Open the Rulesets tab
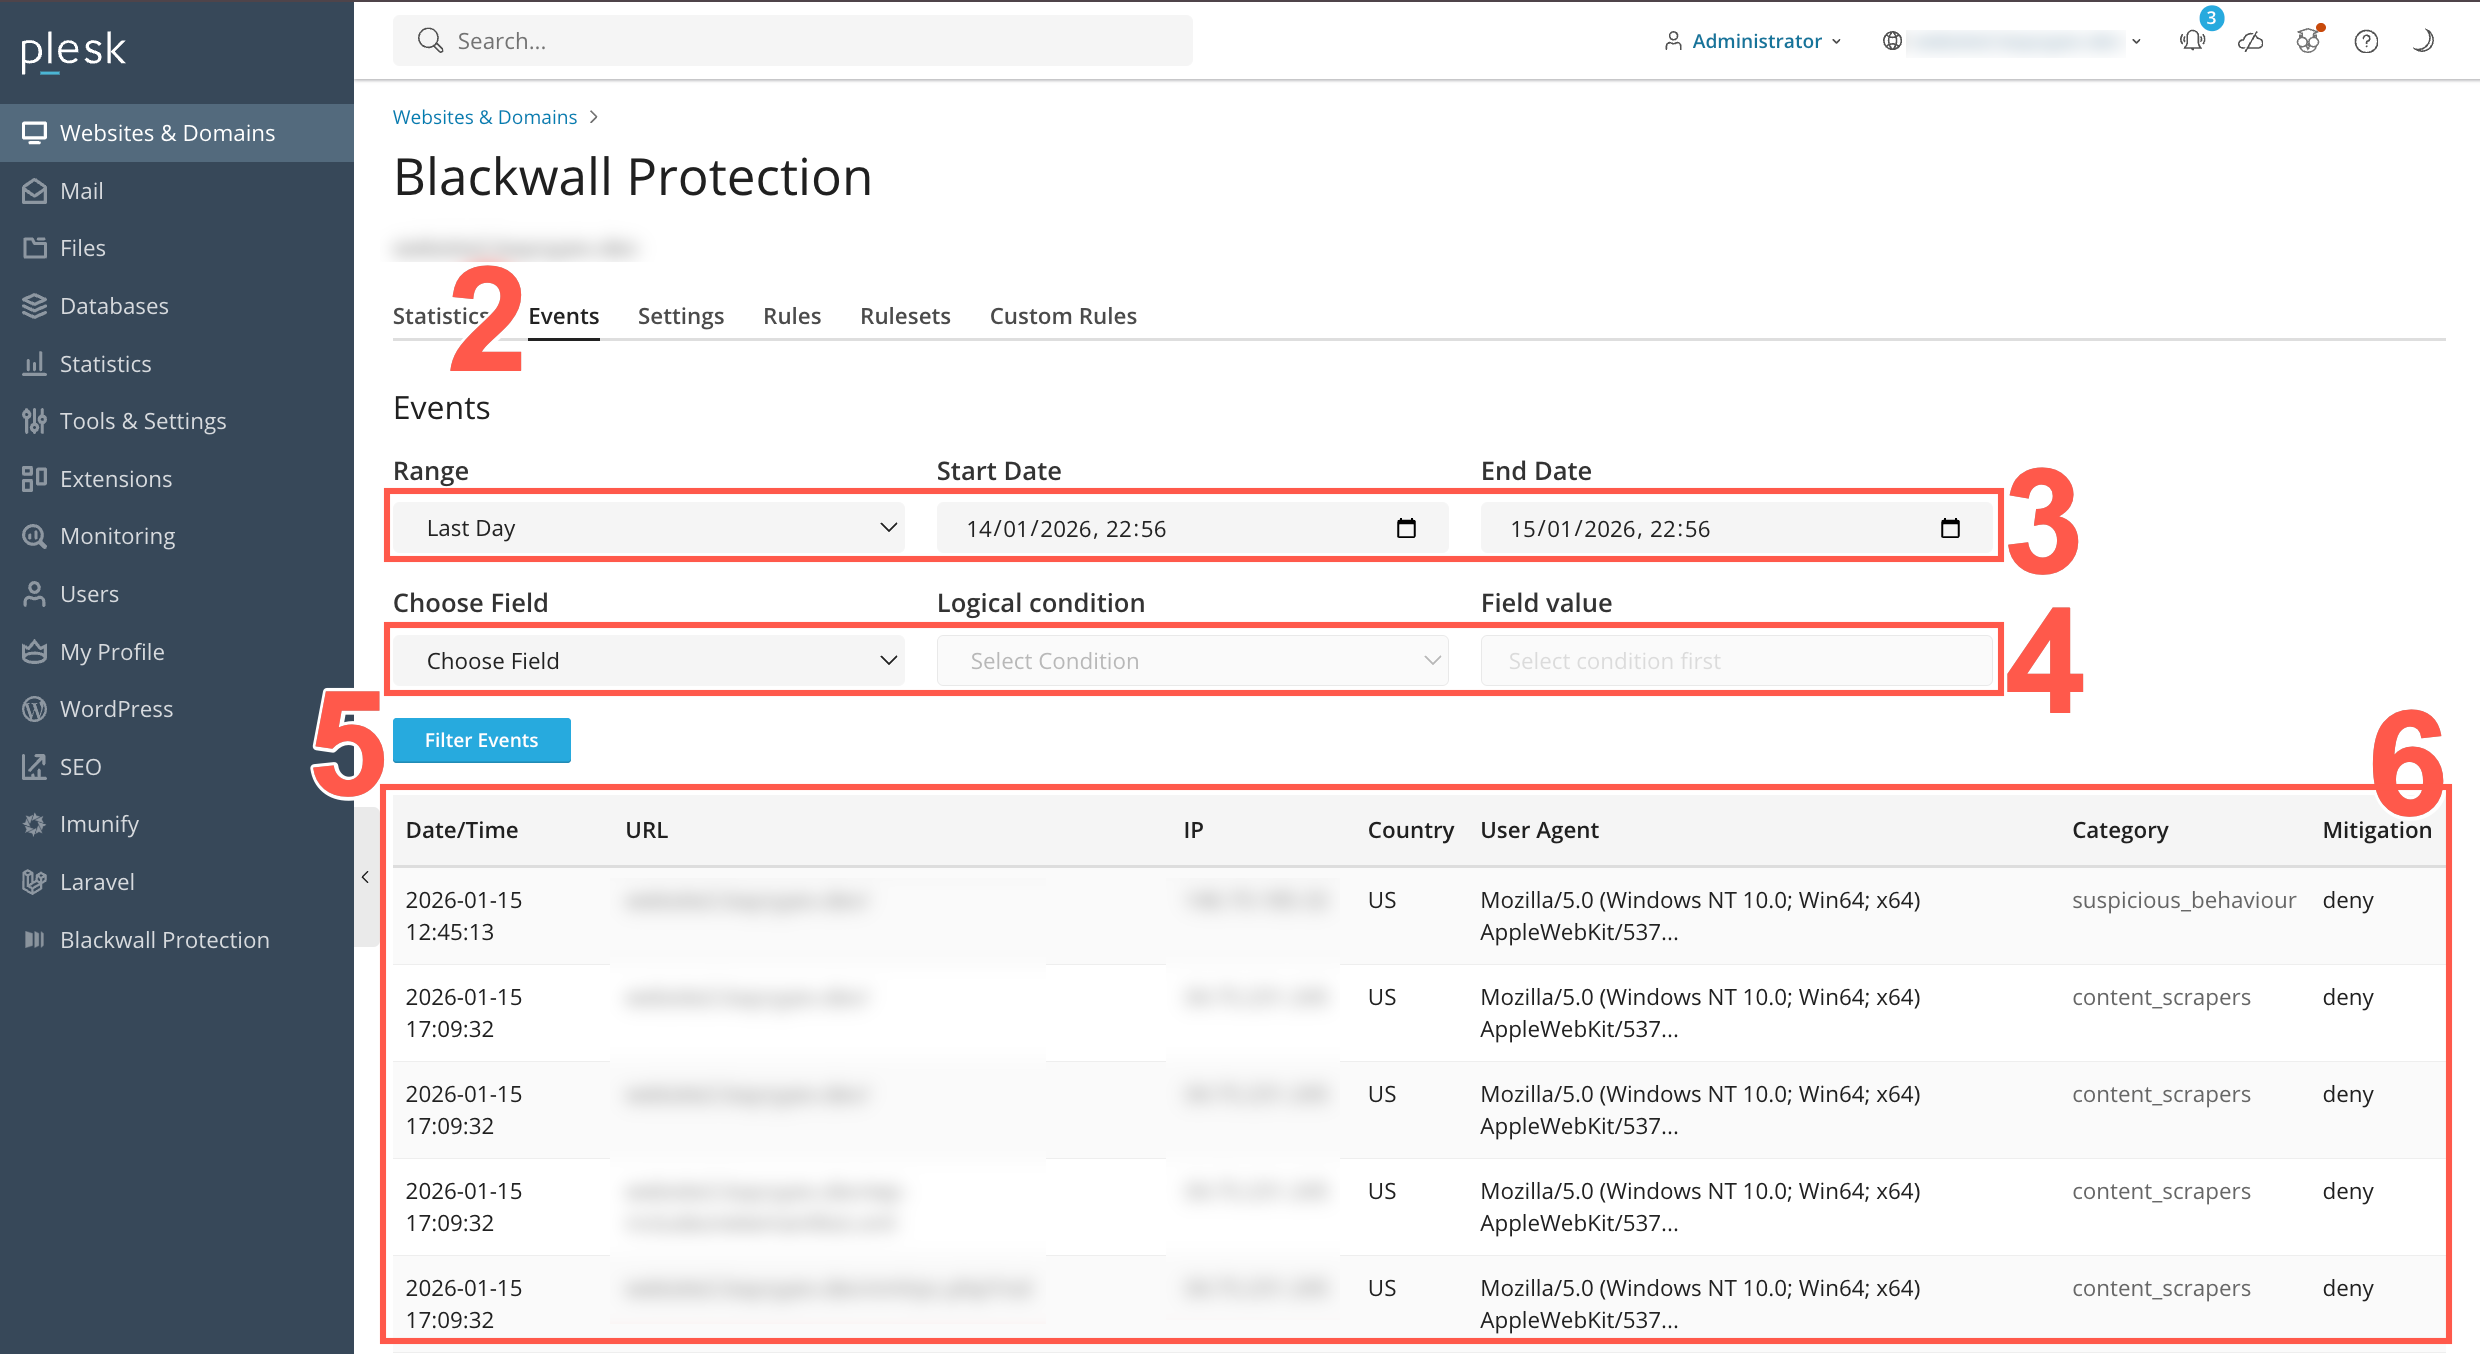Image resolution: width=2480 pixels, height=1354 pixels. point(904,316)
